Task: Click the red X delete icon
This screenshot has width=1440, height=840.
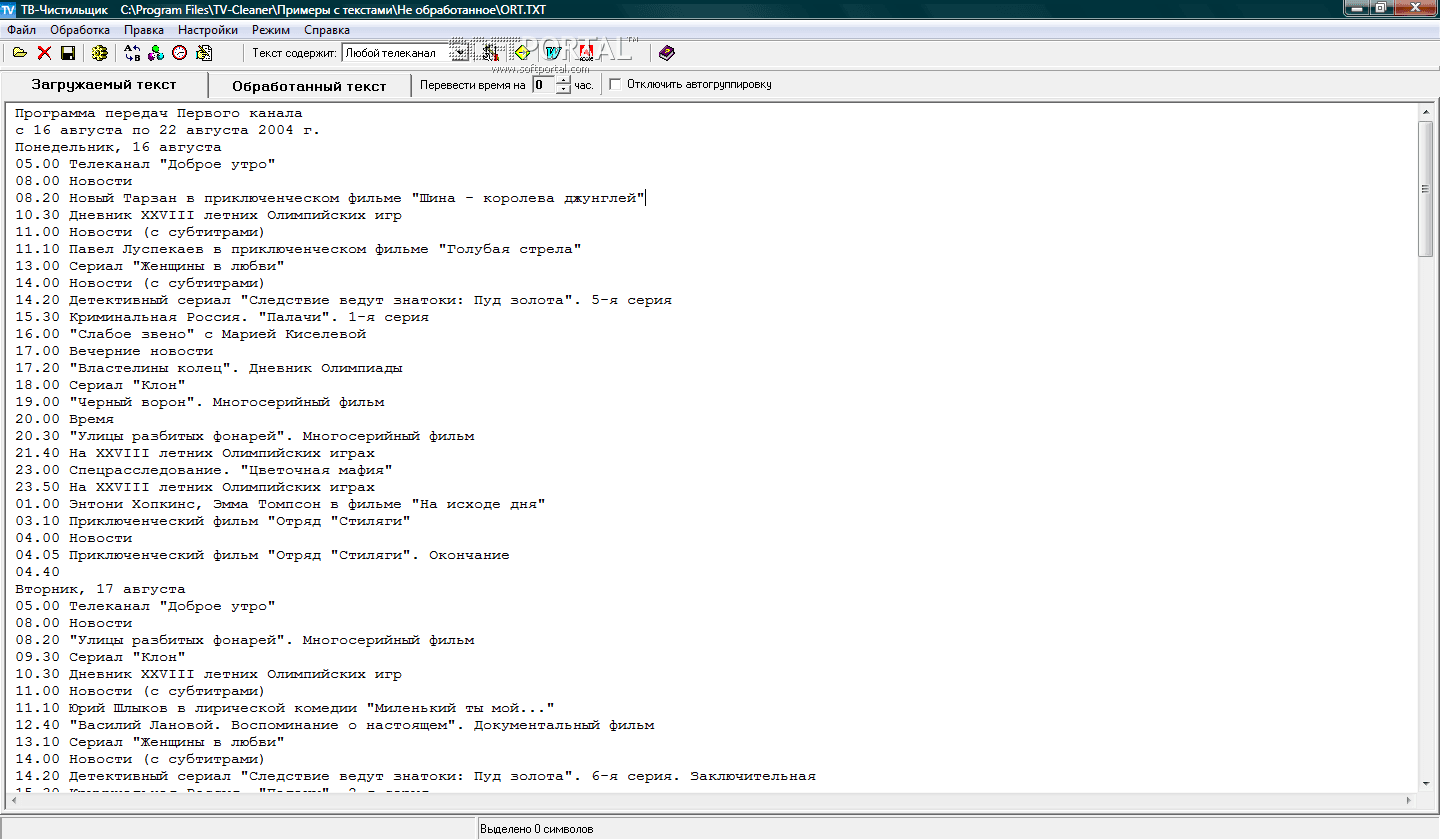Action: 44,53
